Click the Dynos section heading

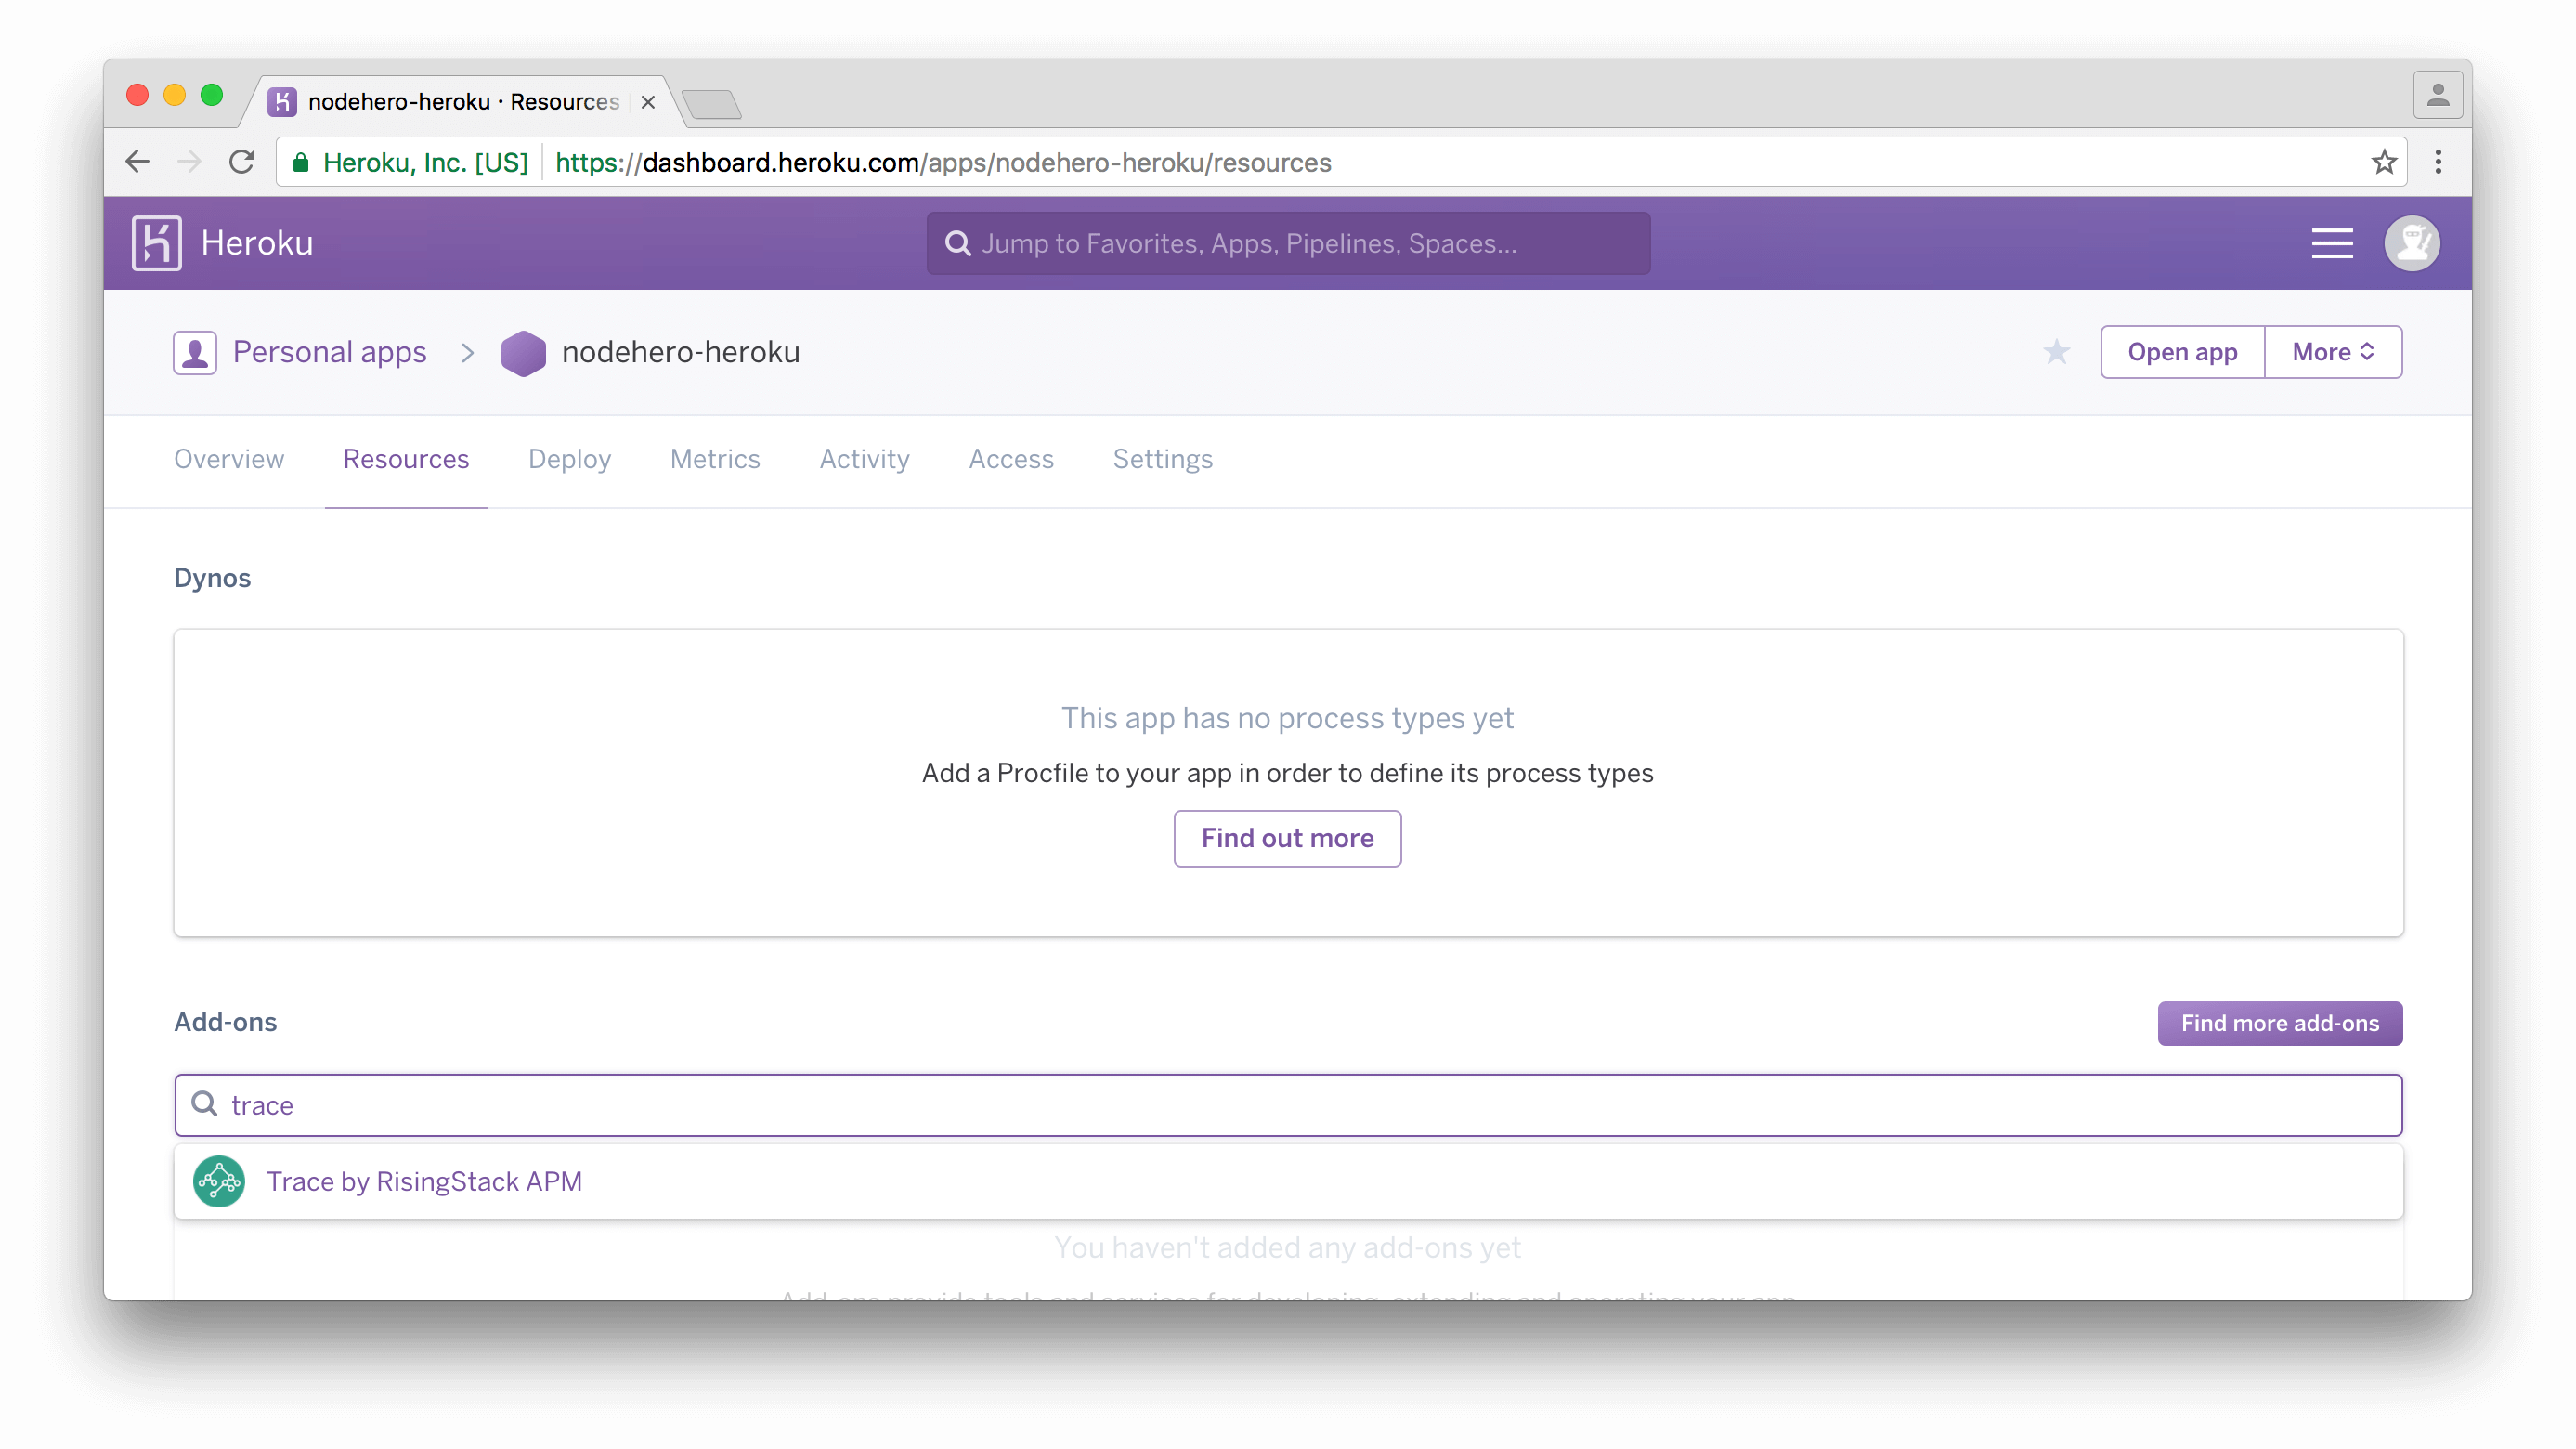coord(212,578)
